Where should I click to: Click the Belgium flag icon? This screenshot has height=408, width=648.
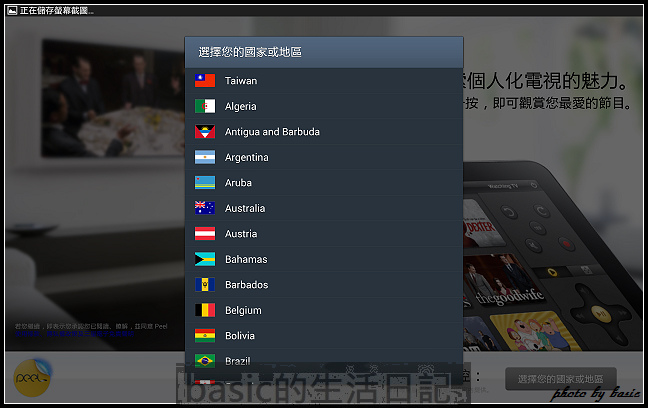click(x=205, y=310)
